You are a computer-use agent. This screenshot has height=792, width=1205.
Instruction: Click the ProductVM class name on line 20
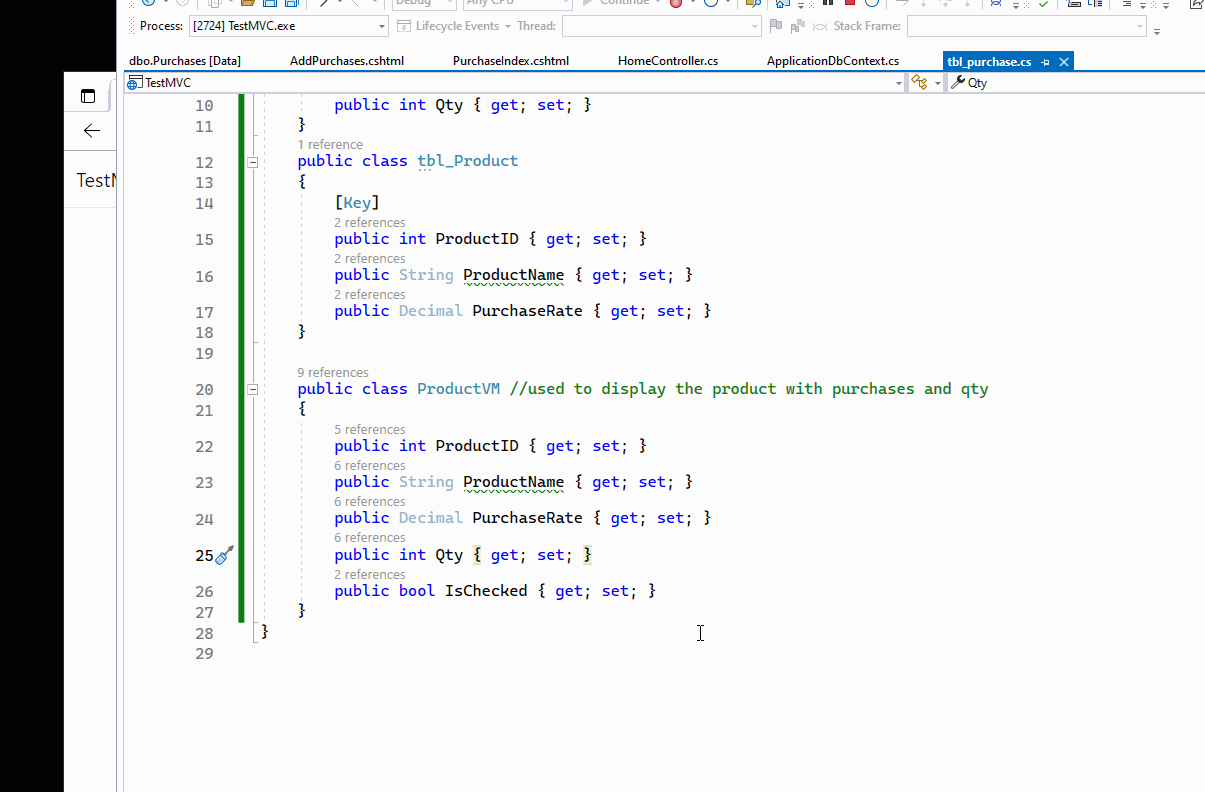[x=458, y=389]
